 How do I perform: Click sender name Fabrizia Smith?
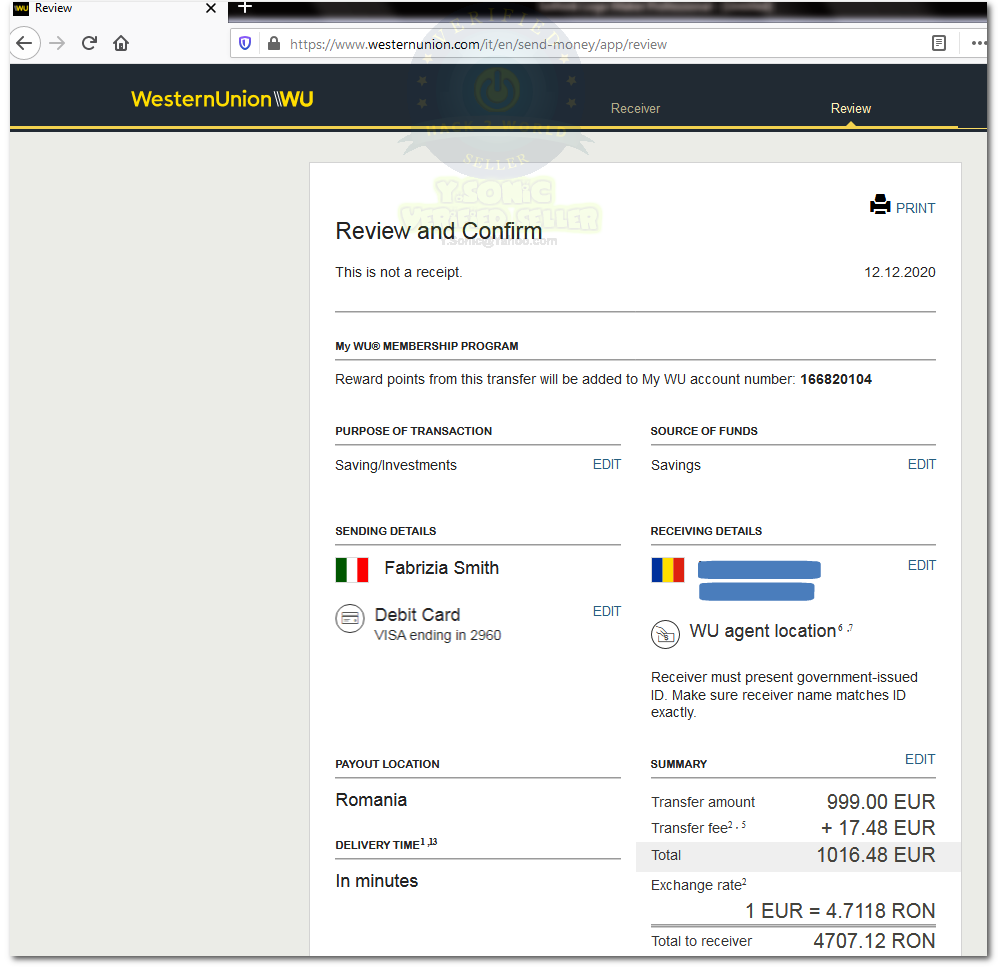pos(442,568)
